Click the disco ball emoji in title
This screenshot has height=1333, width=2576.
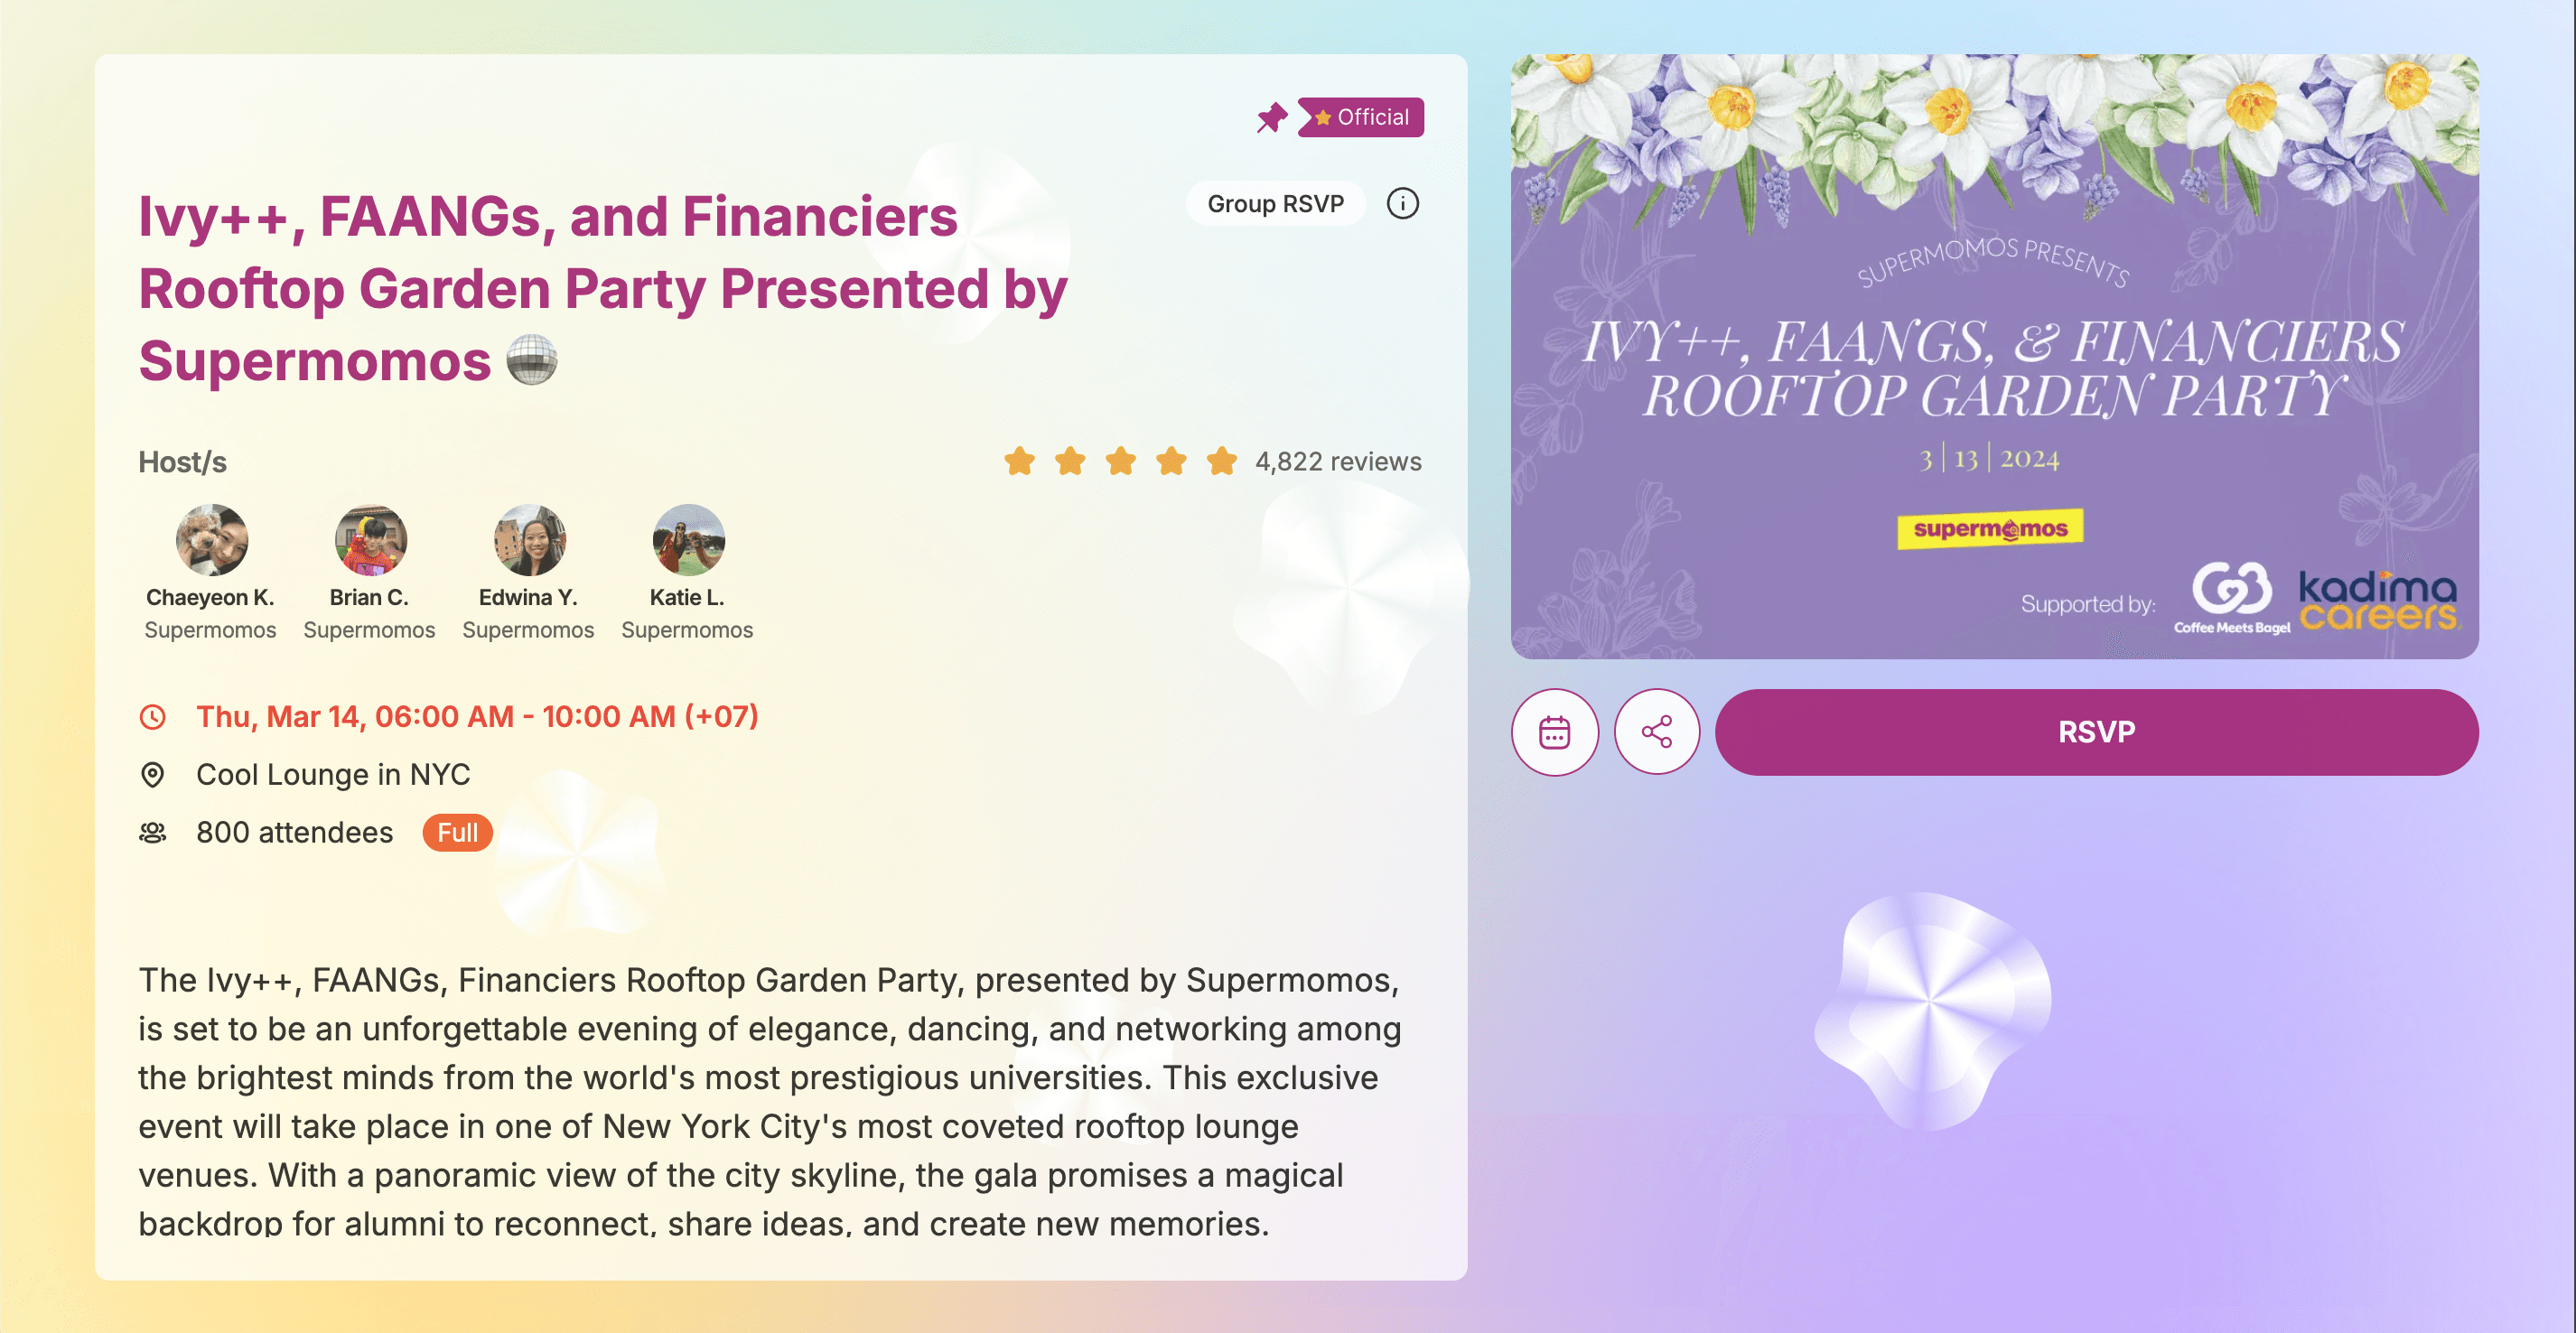532,360
